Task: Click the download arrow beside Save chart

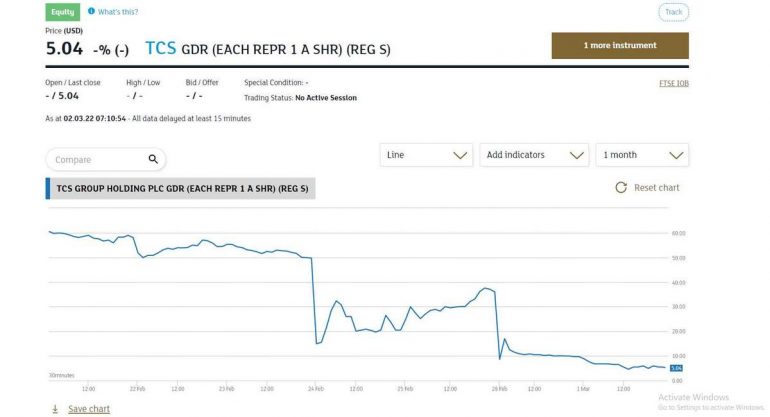Action: click(x=55, y=409)
